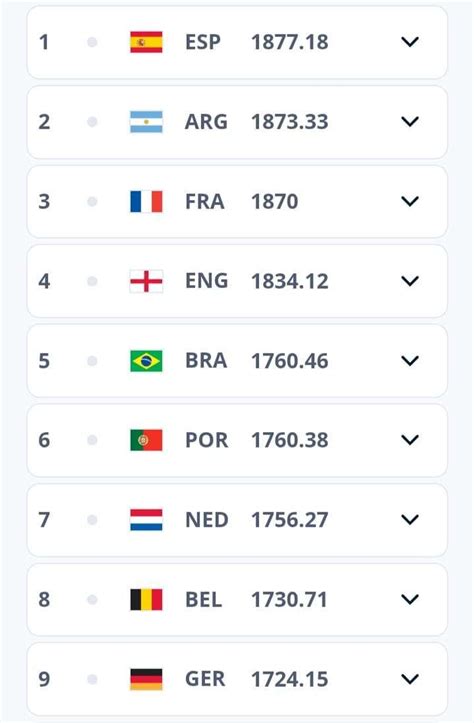474x723 pixels.
Task: Click the rank-change dot beside Belgium
Action: click(x=92, y=599)
